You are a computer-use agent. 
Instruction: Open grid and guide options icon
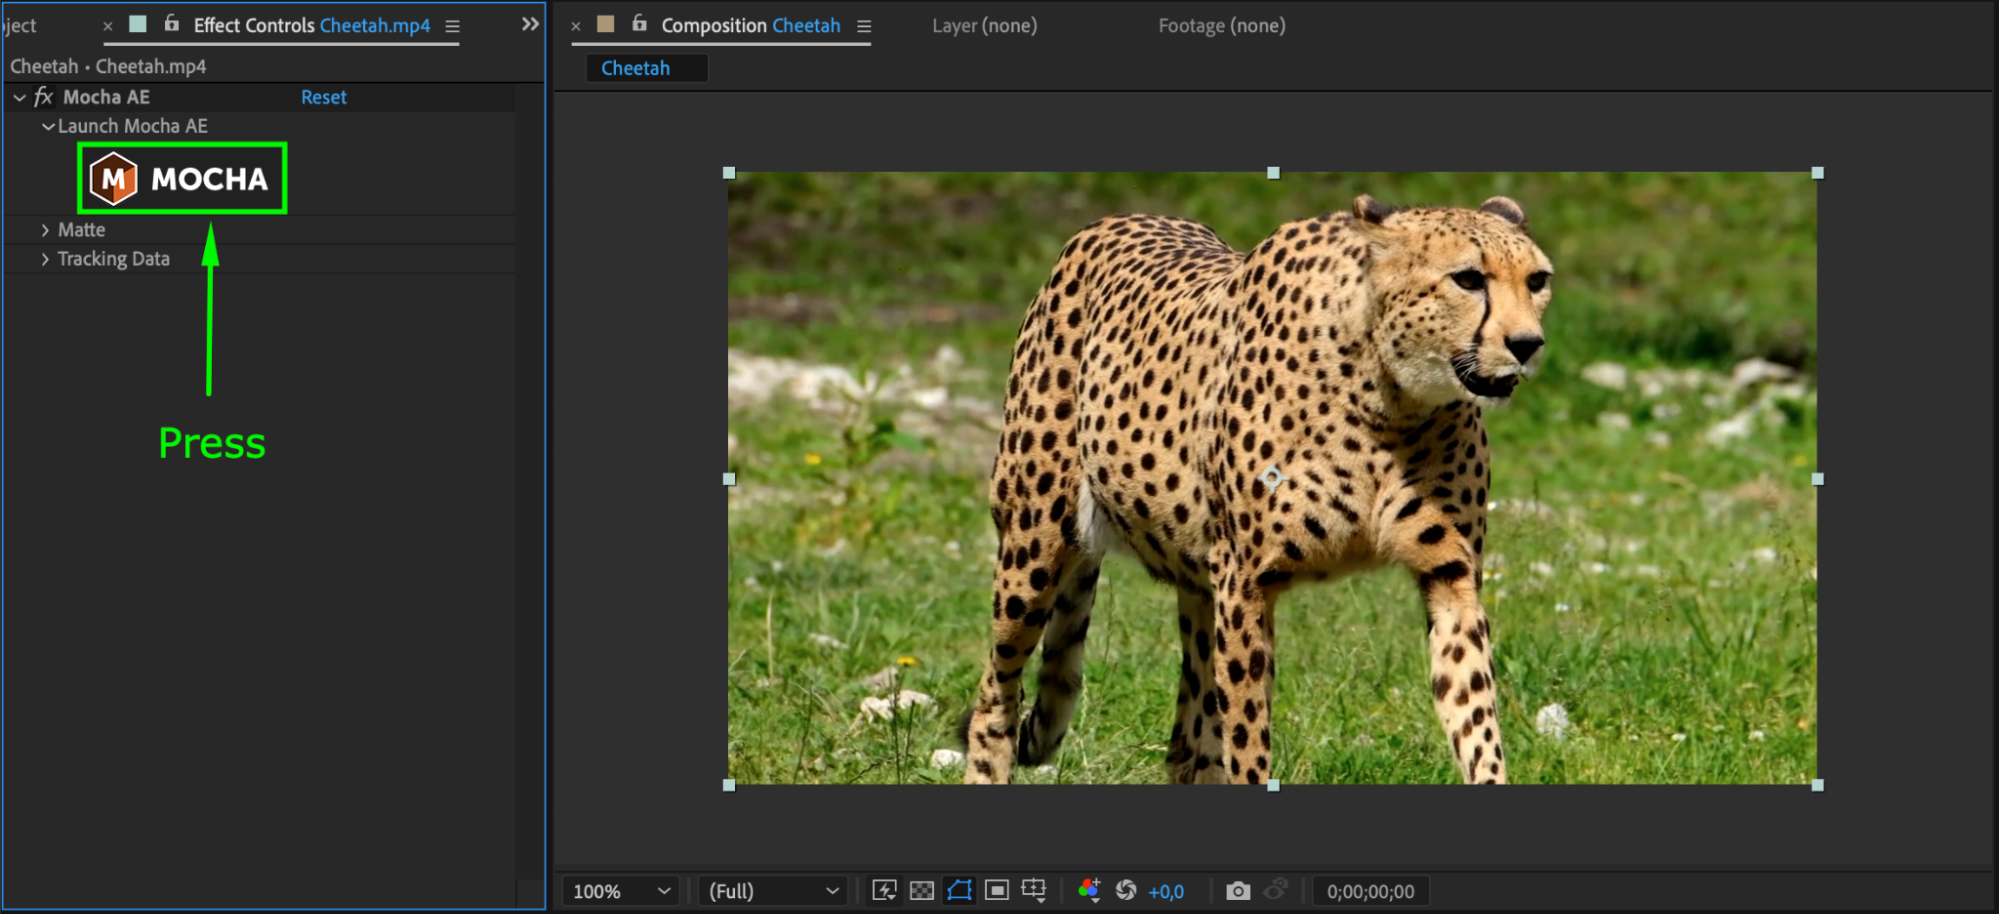[1034, 890]
